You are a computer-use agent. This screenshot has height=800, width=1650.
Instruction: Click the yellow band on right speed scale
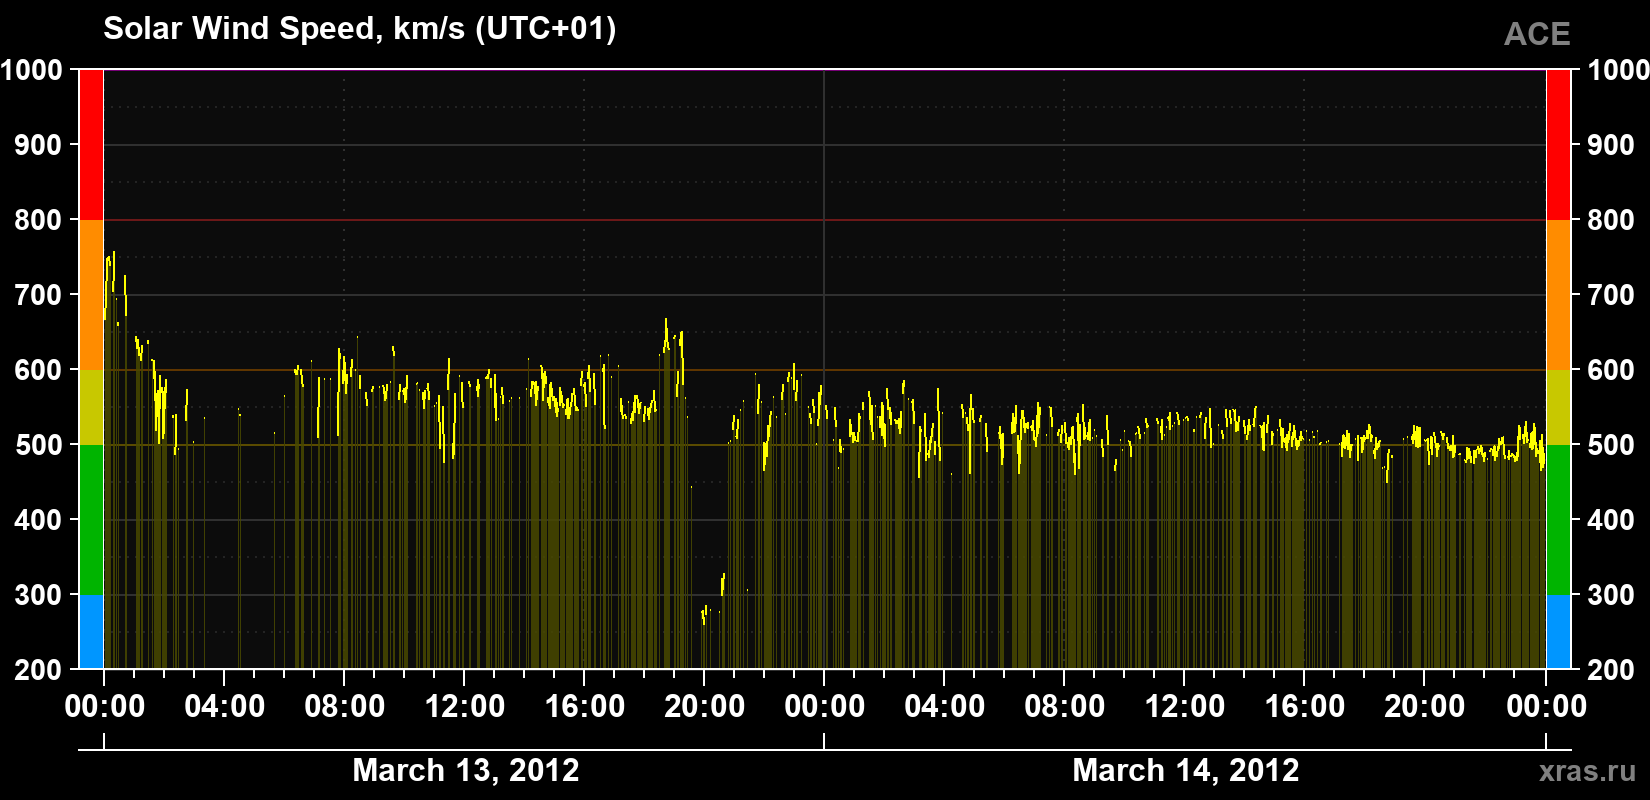(x=1559, y=407)
